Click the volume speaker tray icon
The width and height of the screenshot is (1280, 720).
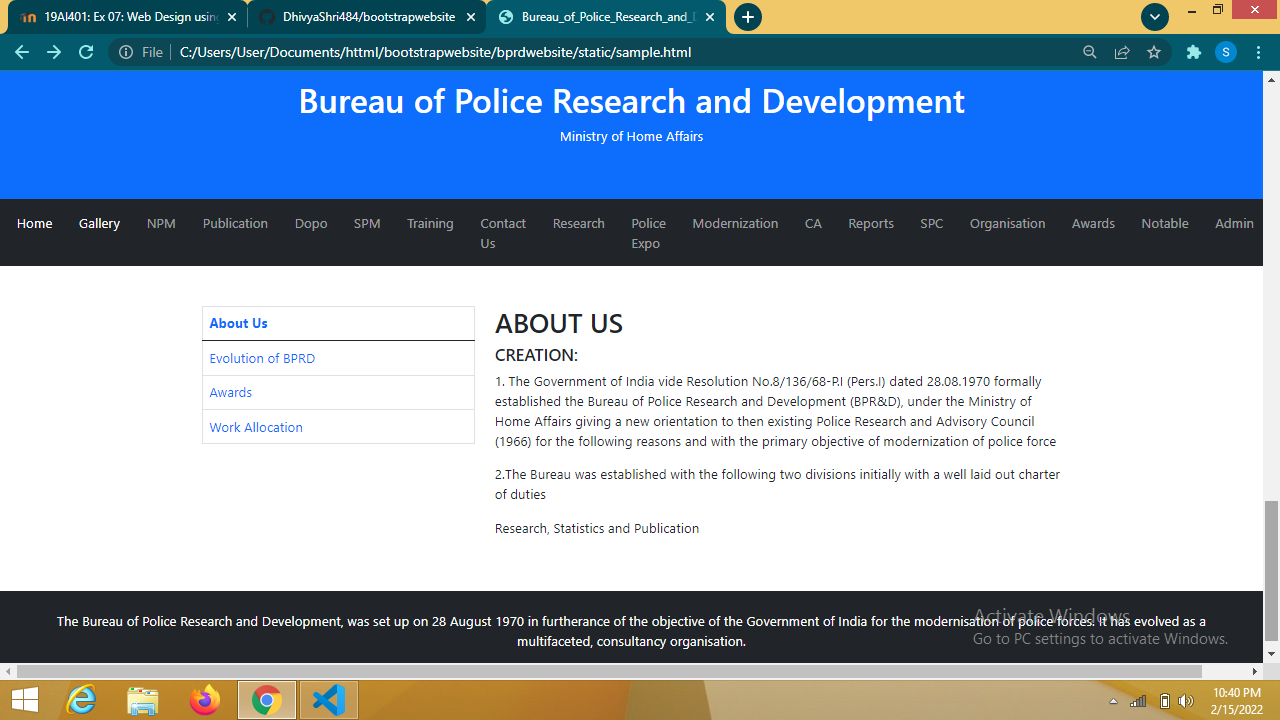[1187, 701]
